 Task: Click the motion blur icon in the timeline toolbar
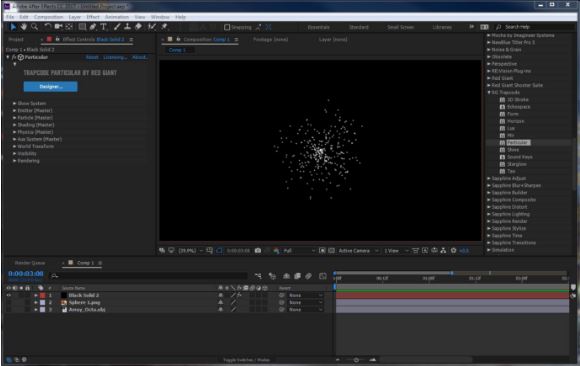click(x=308, y=276)
